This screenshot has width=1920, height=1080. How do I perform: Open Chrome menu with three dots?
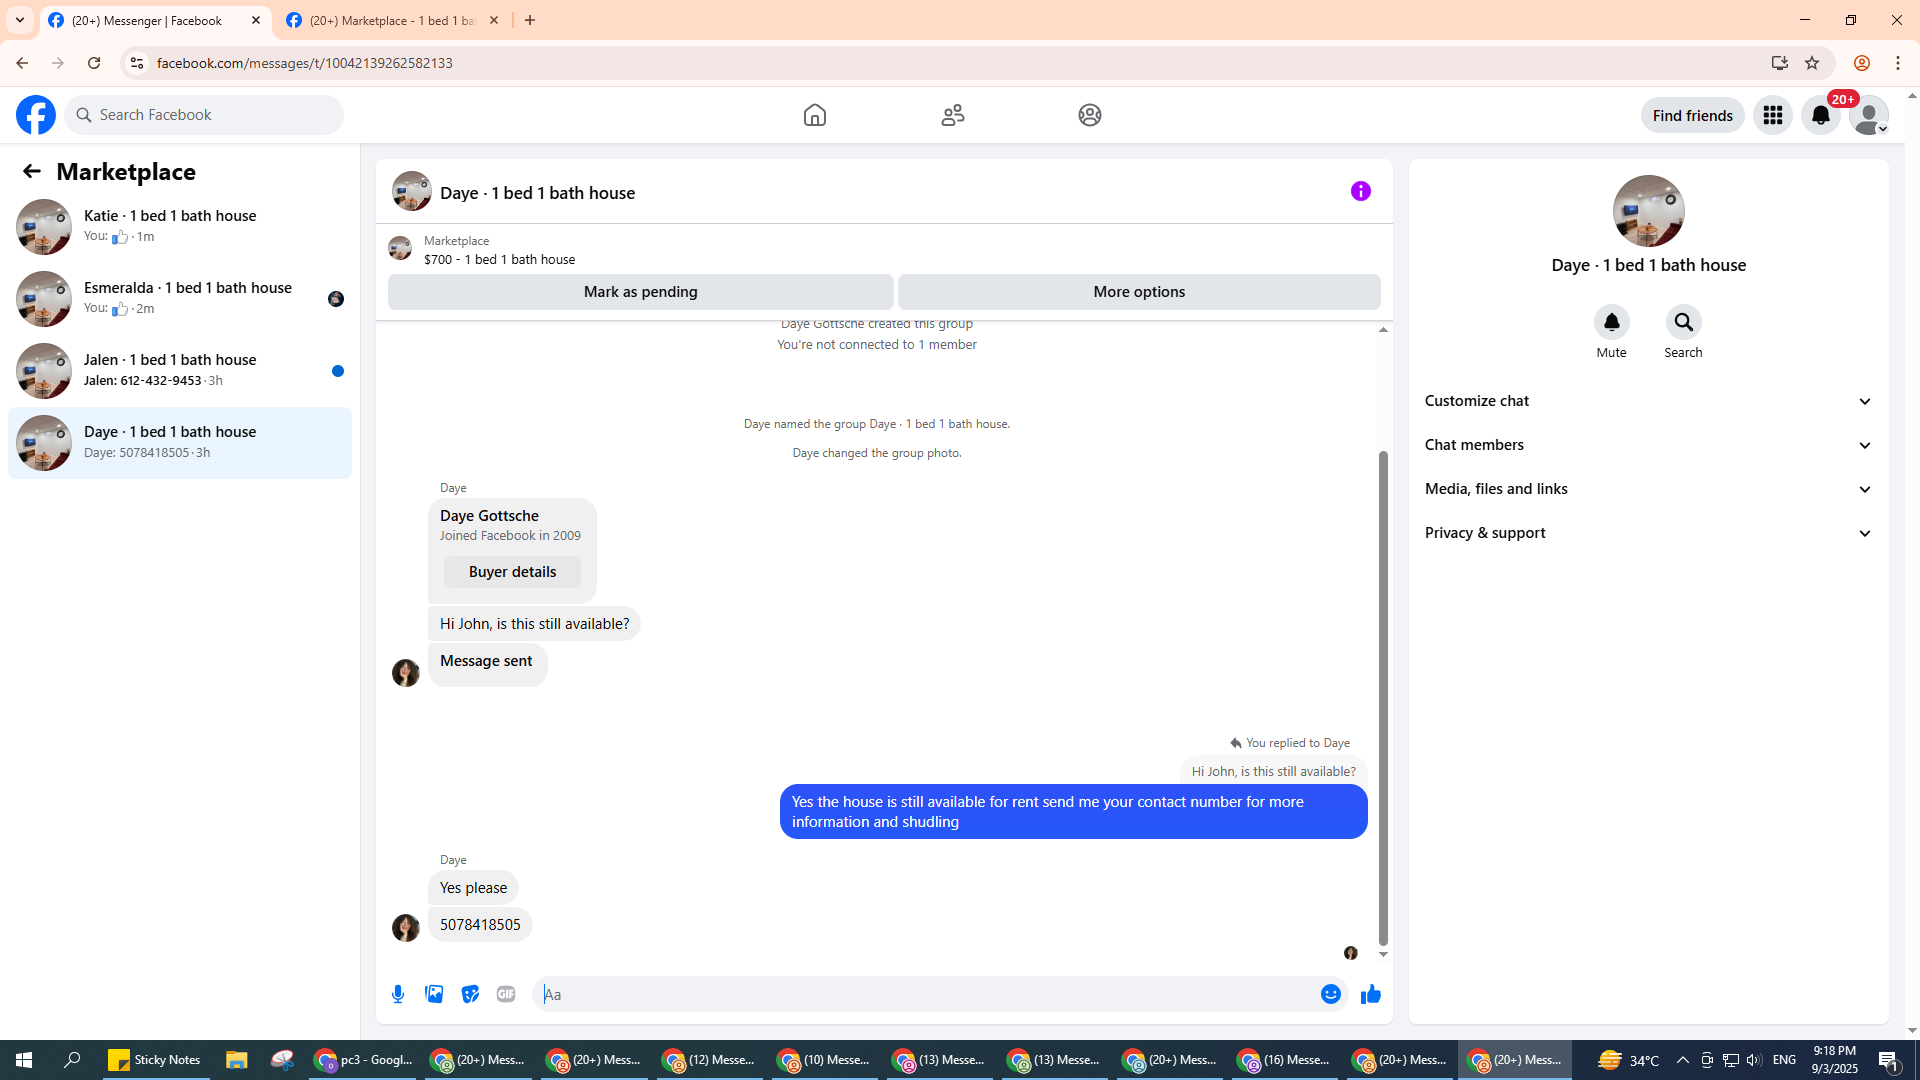[1898, 63]
